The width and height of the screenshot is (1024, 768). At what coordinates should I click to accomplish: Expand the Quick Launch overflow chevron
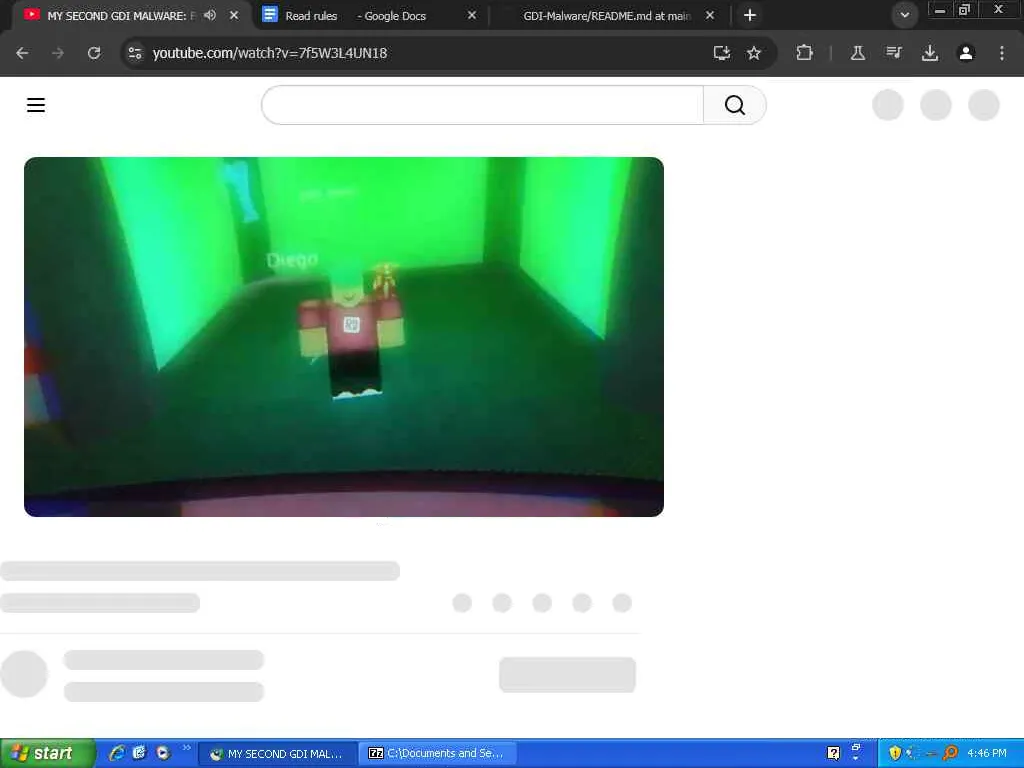187,748
